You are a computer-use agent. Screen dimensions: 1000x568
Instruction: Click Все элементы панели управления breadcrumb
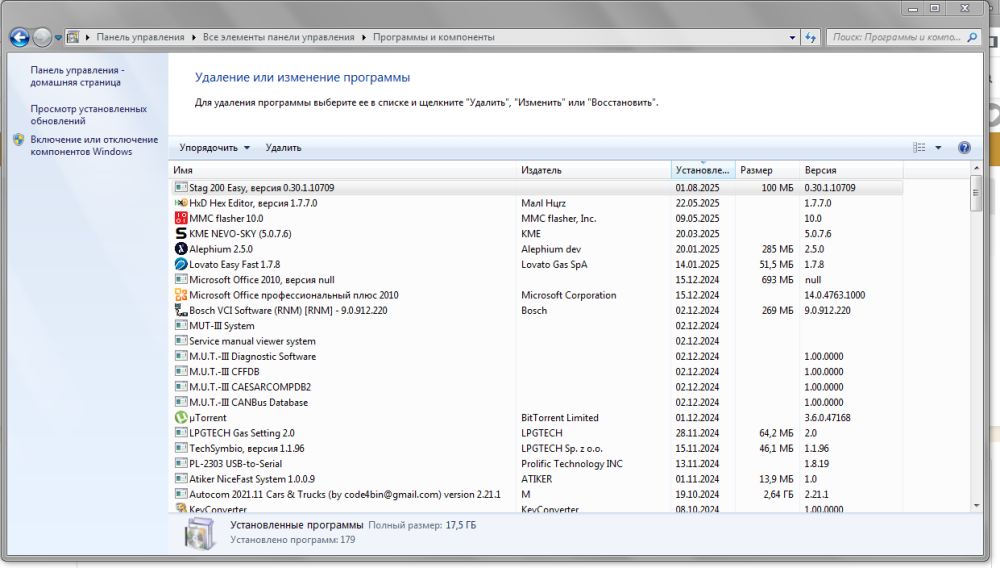(x=278, y=37)
